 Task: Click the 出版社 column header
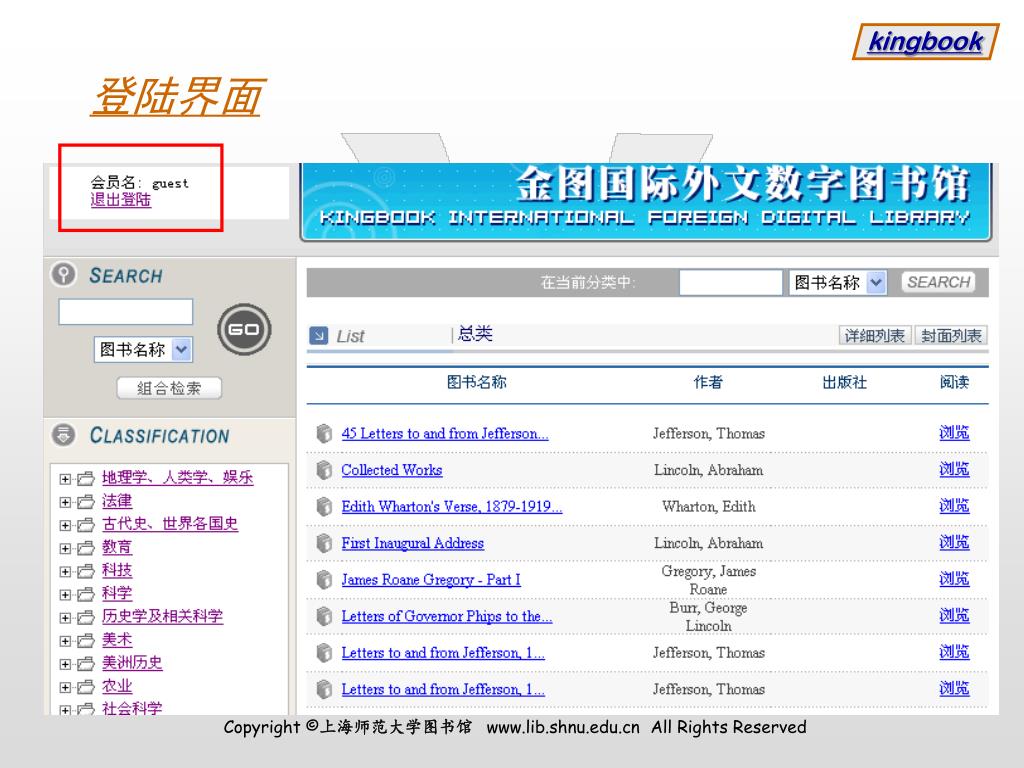[844, 382]
